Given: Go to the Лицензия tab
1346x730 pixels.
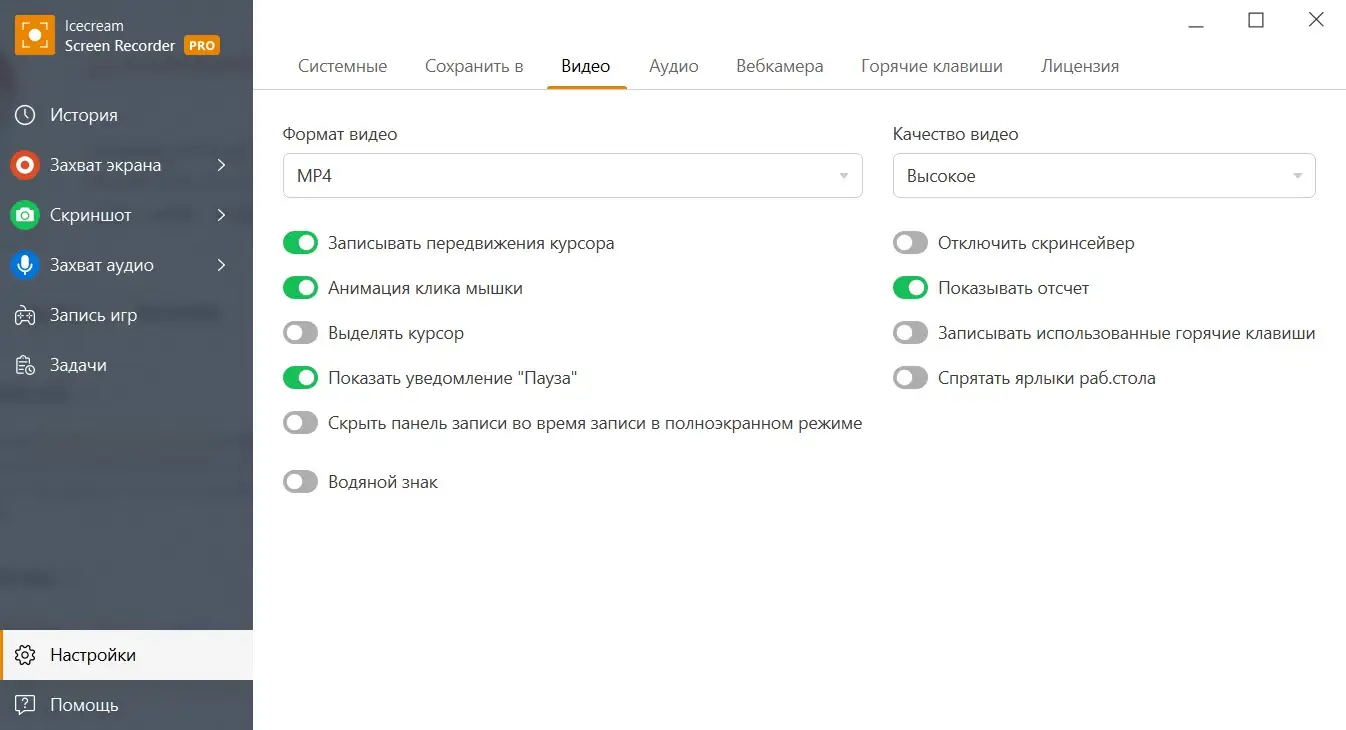Looking at the screenshot, I should click(x=1080, y=66).
